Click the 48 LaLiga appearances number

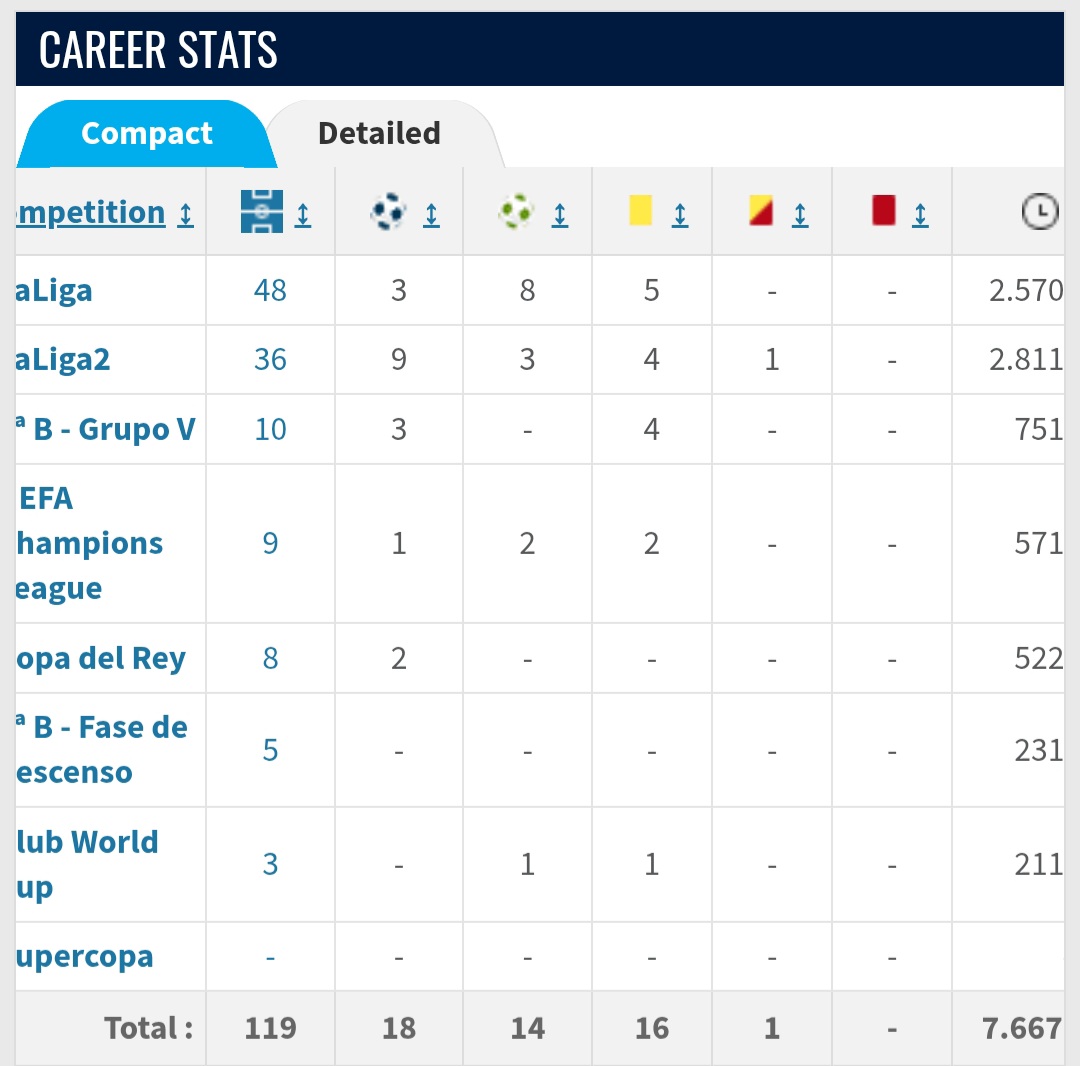[270, 291]
